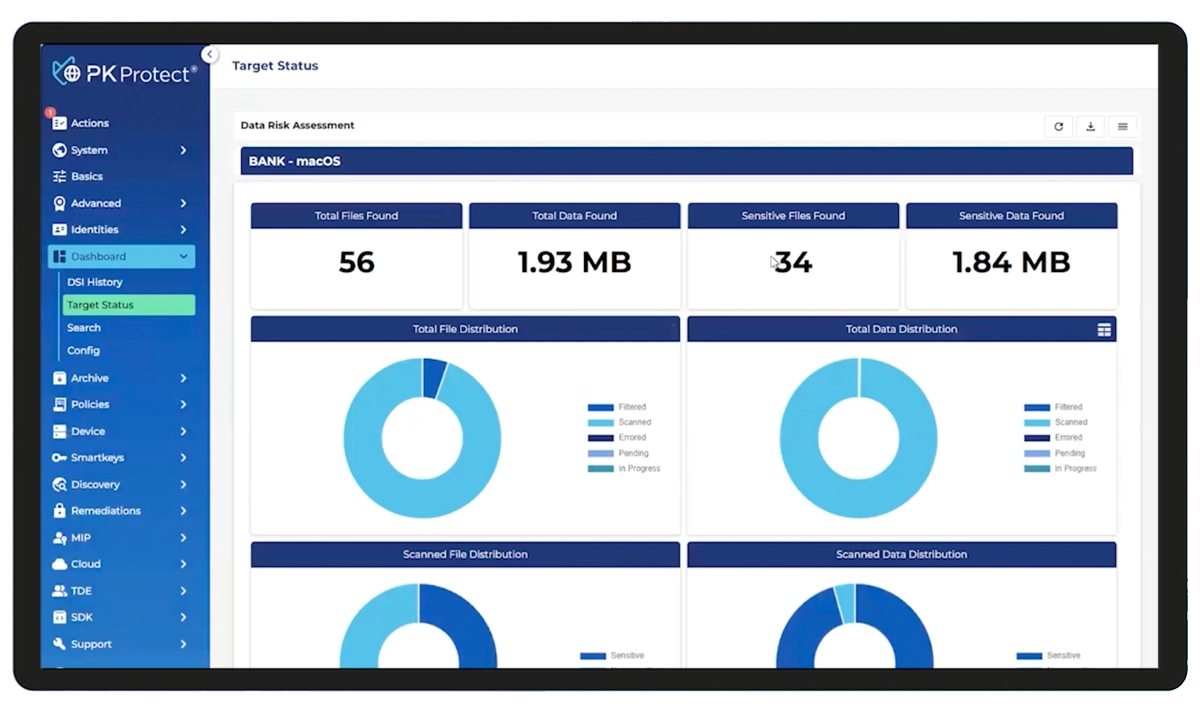Click table view icon on Total Data Distribution
The image size is (1200, 709).
coord(1104,330)
